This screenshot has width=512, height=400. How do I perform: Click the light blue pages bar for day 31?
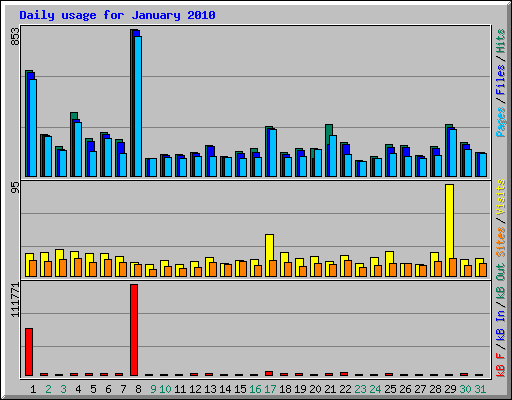(x=483, y=165)
